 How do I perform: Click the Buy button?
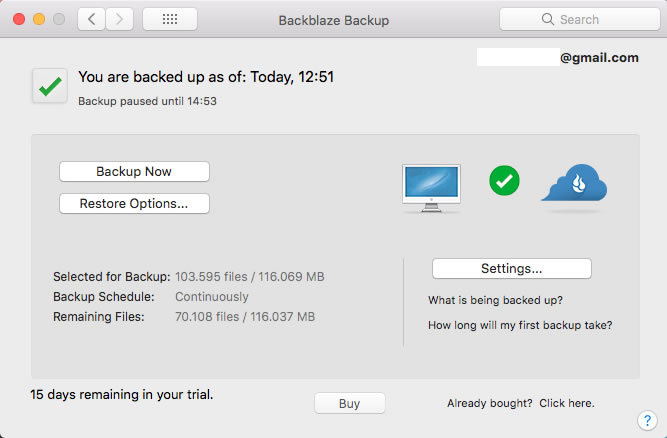pos(350,403)
